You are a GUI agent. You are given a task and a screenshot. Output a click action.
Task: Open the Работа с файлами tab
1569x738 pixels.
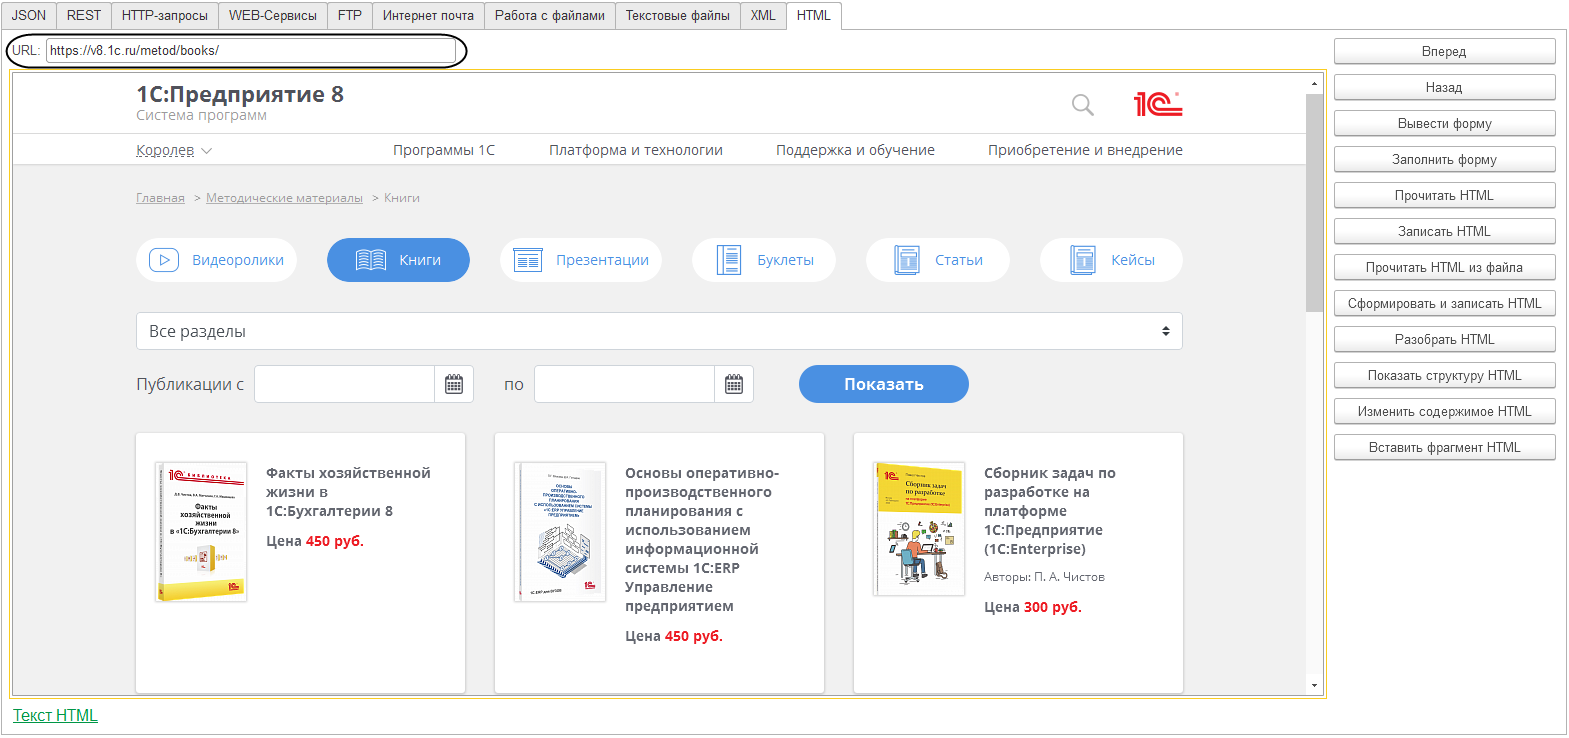[550, 15]
